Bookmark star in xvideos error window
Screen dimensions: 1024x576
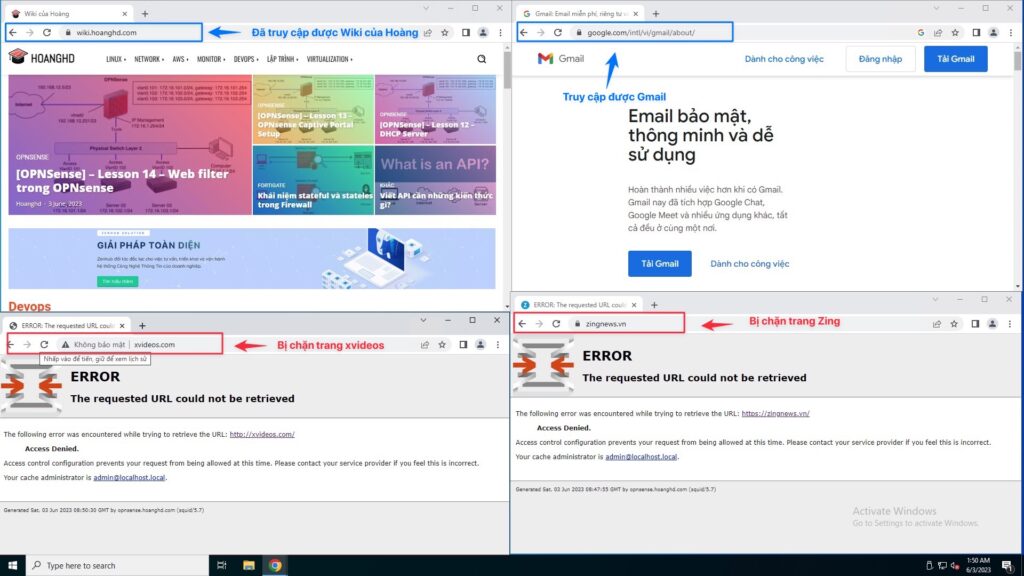[x=442, y=344]
